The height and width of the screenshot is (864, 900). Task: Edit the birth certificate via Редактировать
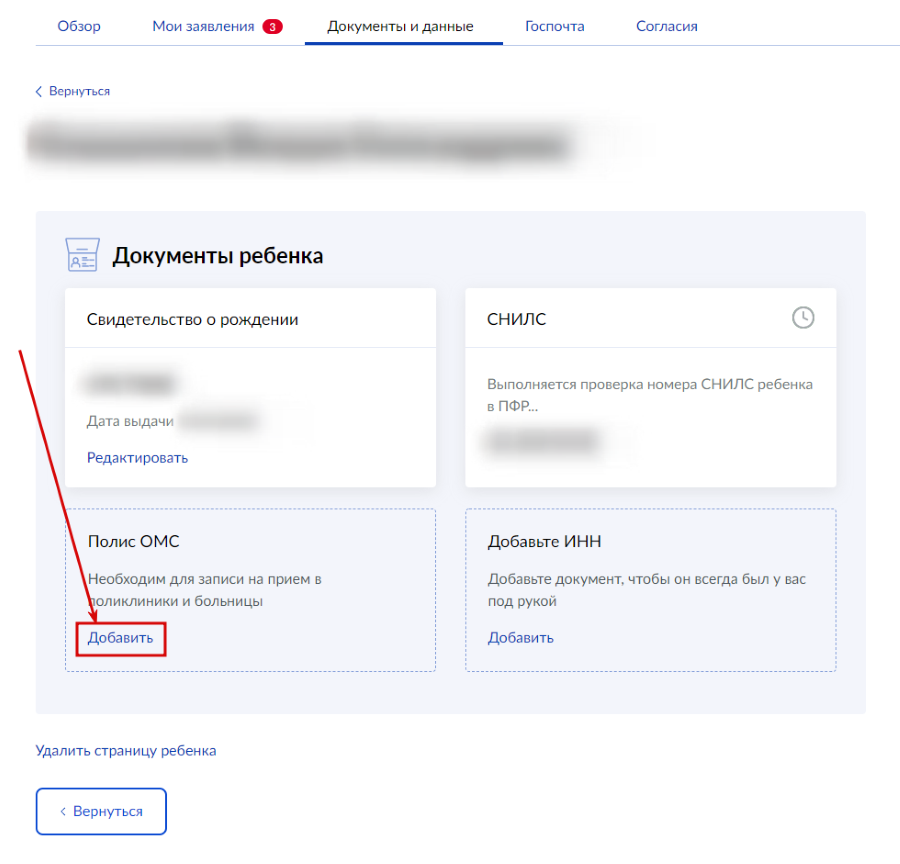(x=137, y=458)
